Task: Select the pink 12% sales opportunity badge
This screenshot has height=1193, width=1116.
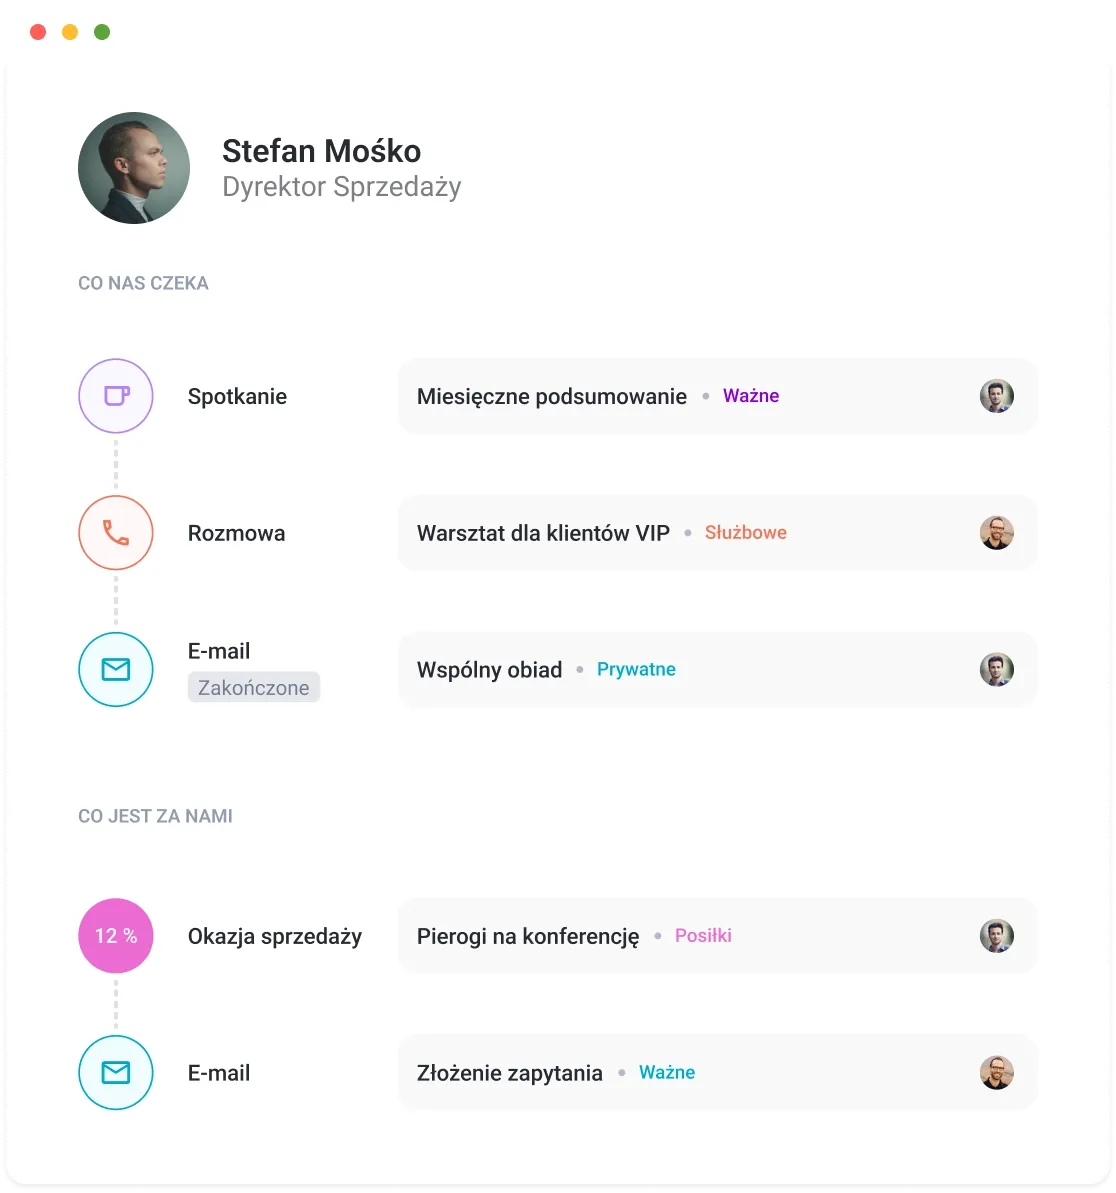Action: coord(115,936)
